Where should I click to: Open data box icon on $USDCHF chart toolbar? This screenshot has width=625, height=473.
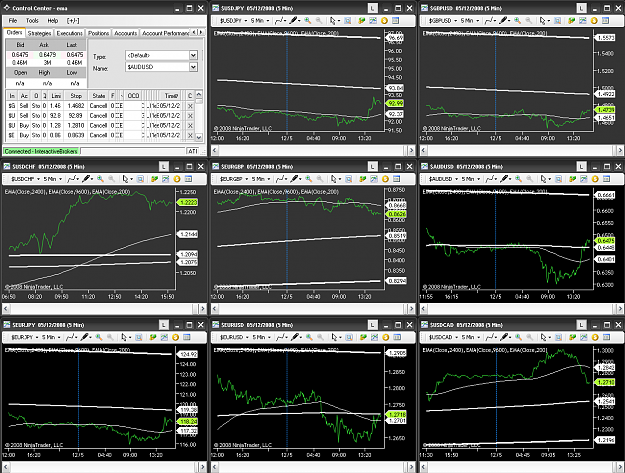tap(140, 179)
